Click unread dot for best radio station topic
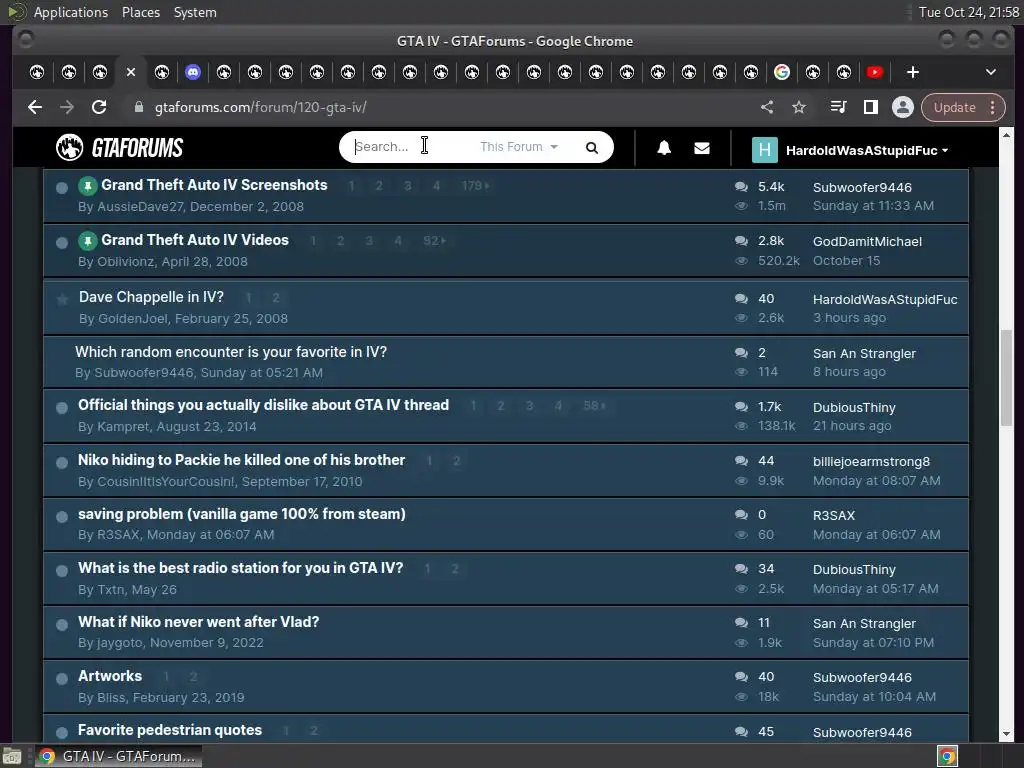 coord(62,571)
